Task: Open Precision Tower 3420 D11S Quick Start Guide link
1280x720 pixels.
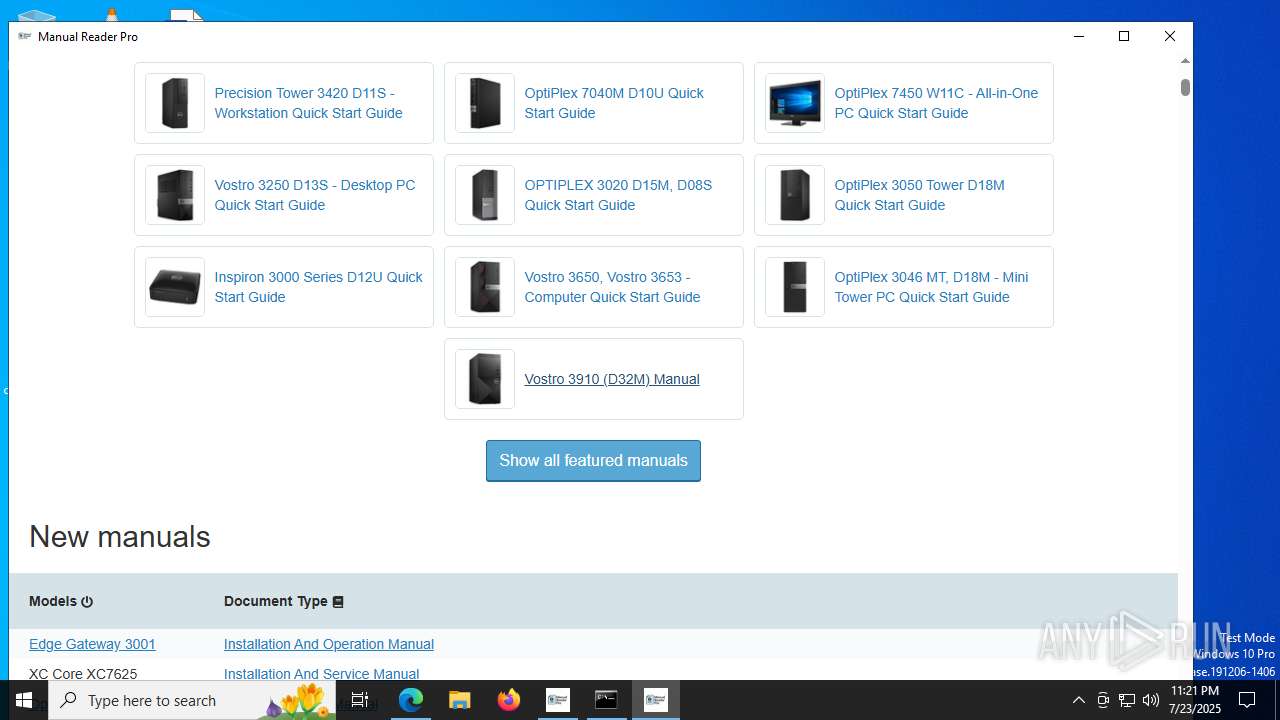Action: point(308,103)
